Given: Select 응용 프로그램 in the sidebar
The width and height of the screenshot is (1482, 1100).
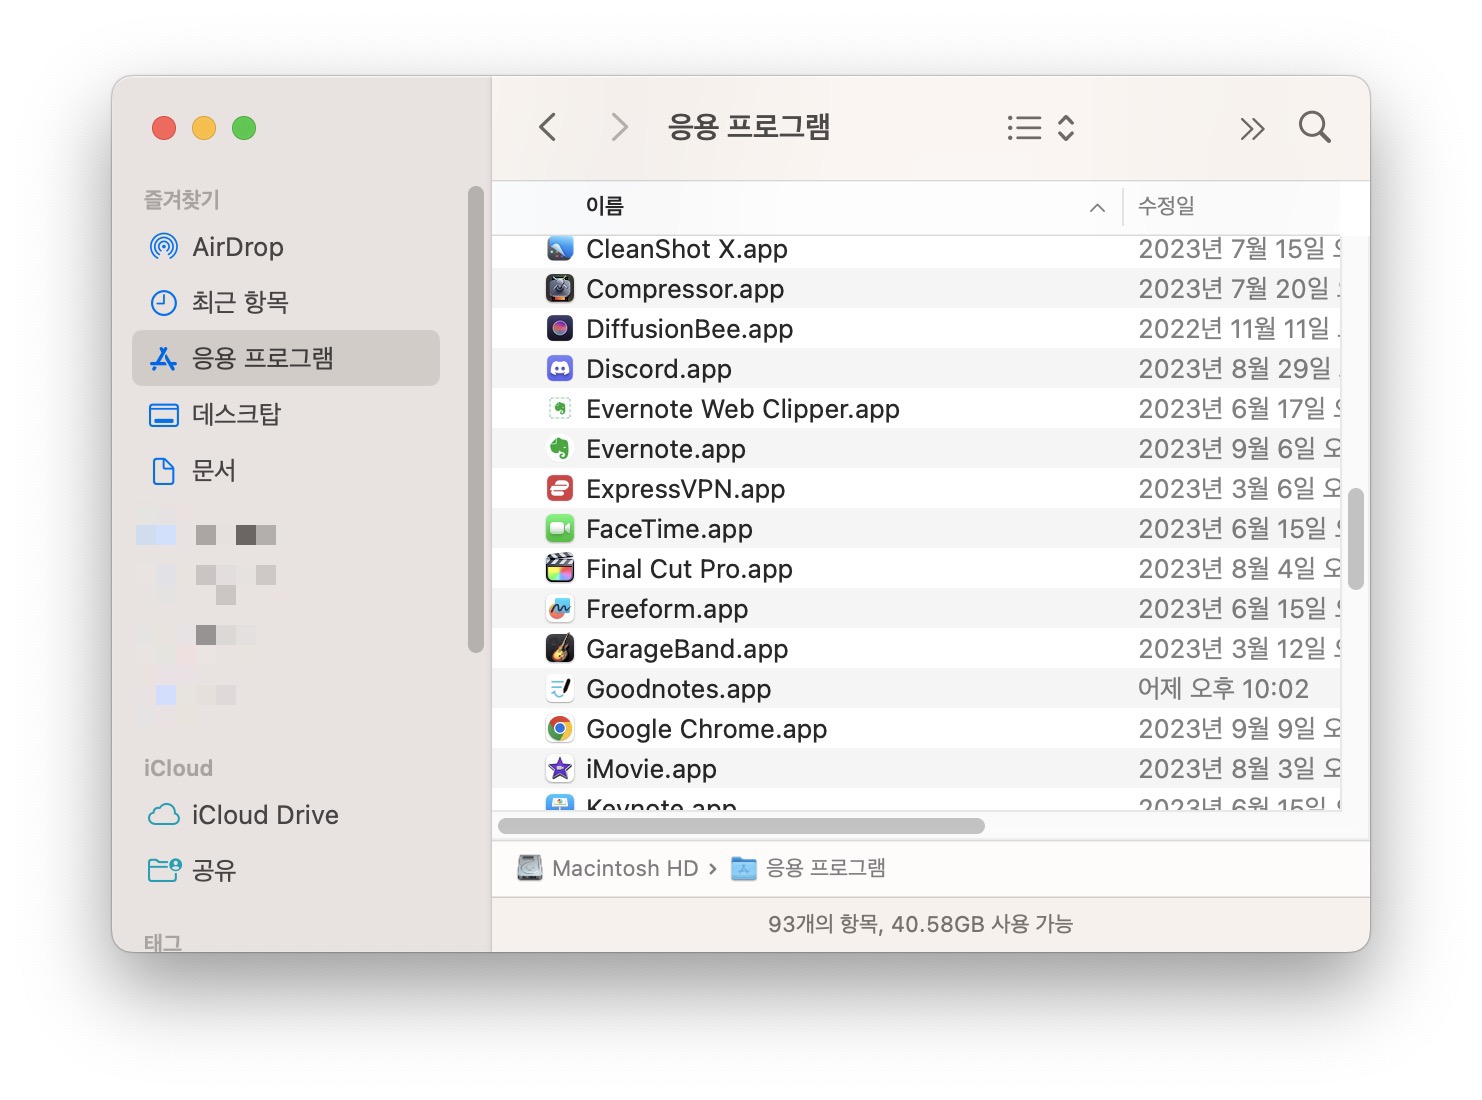Looking at the screenshot, I should click(x=286, y=358).
